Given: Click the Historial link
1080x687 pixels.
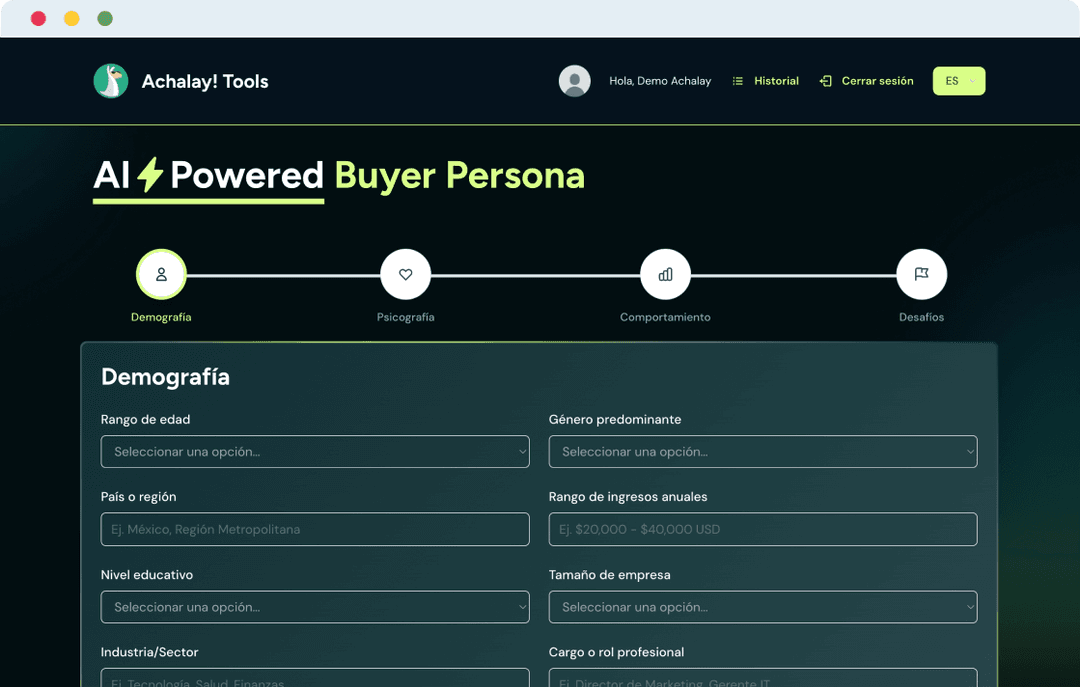Looking at the screenshot, I should 776,80.
